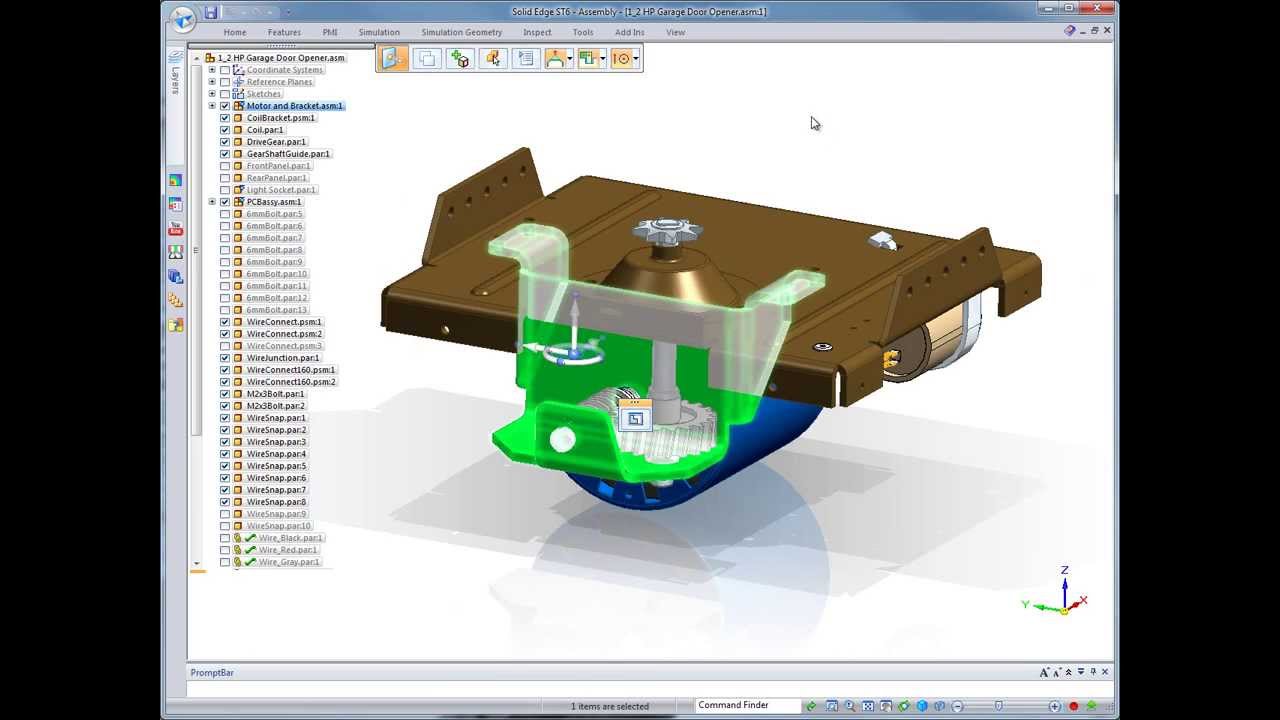
Task: Open the quick access toolbar customize arrow
Action: tap(288, 12)
